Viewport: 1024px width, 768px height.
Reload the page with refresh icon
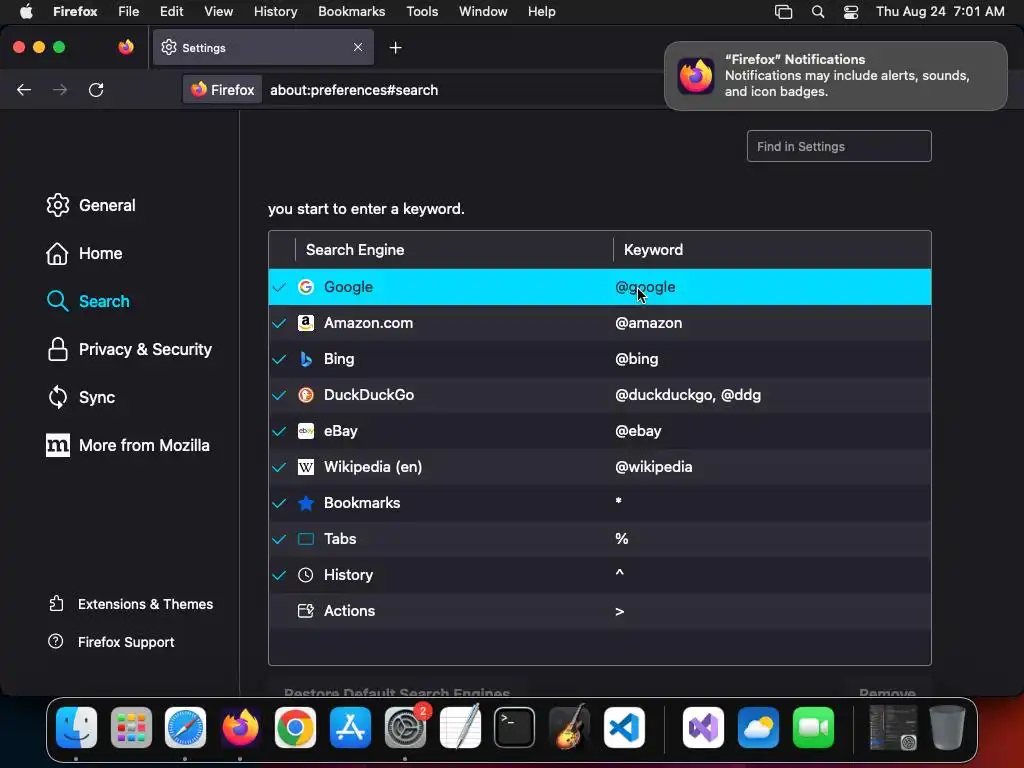point(96,90)
